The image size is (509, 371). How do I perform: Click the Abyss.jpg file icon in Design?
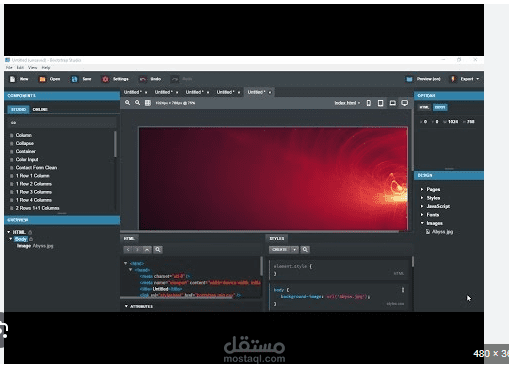pos(428,232)
